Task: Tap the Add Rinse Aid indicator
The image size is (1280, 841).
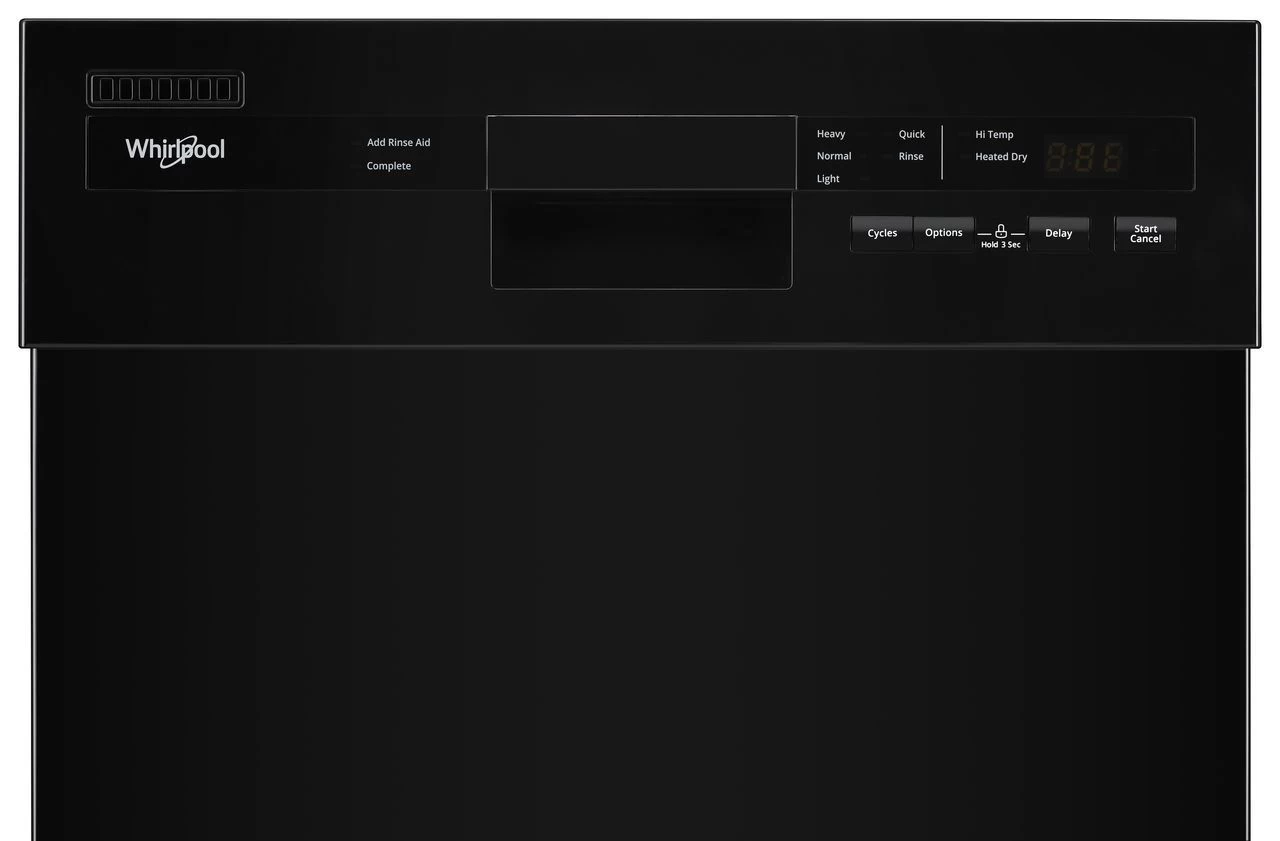Action: point(398,142)
